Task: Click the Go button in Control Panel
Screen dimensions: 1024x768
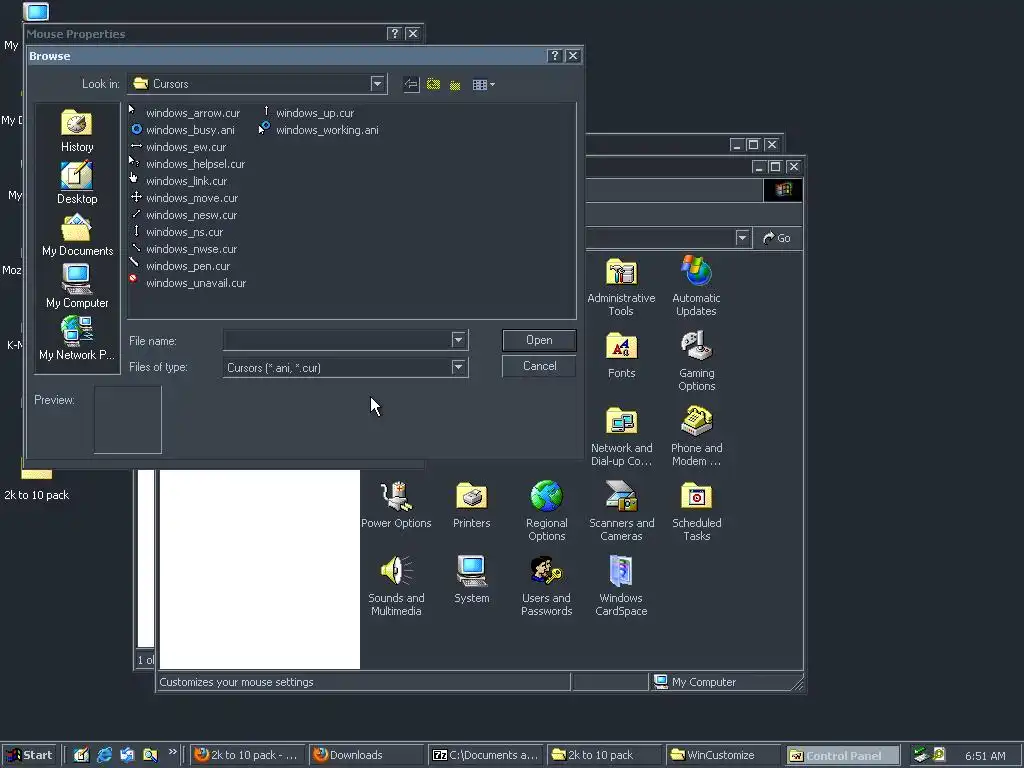Action: 776,238
